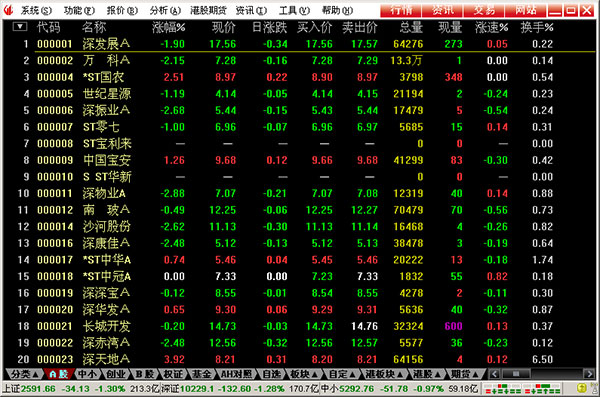Sort by the 涨幅% column header
The image size is (600, 397).
coord(168,27)
